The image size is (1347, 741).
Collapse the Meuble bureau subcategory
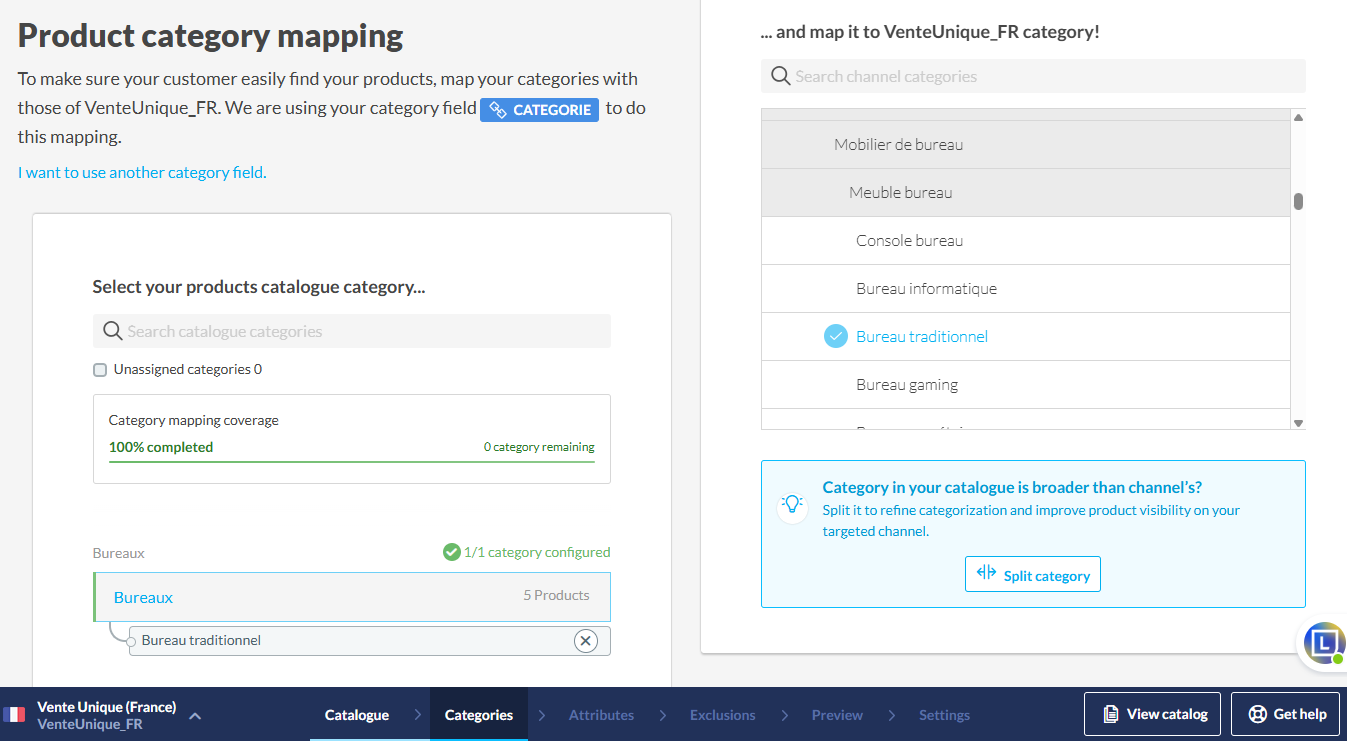point(900,193)
